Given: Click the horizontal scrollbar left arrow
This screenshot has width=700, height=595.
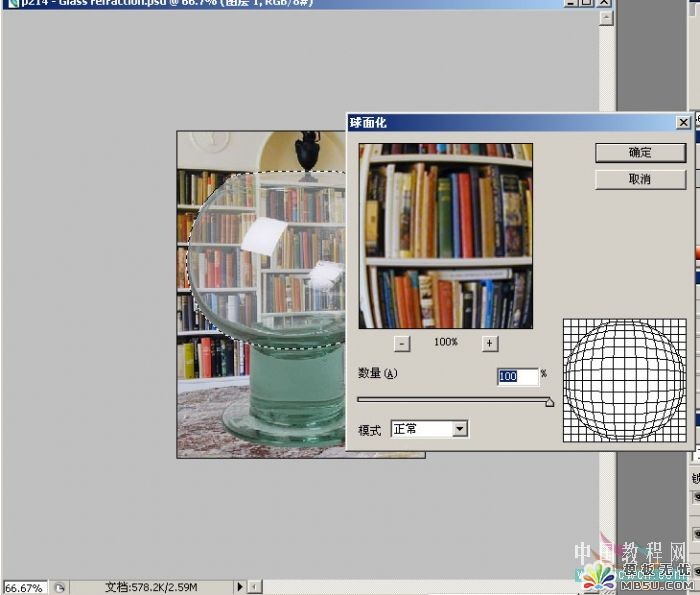Looking at the screenshot, I should point(254,587).
